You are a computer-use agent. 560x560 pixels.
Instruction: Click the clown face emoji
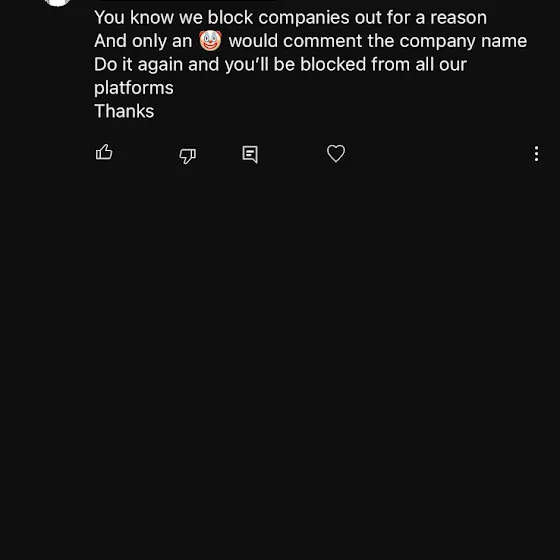click(x=210, y=41)
